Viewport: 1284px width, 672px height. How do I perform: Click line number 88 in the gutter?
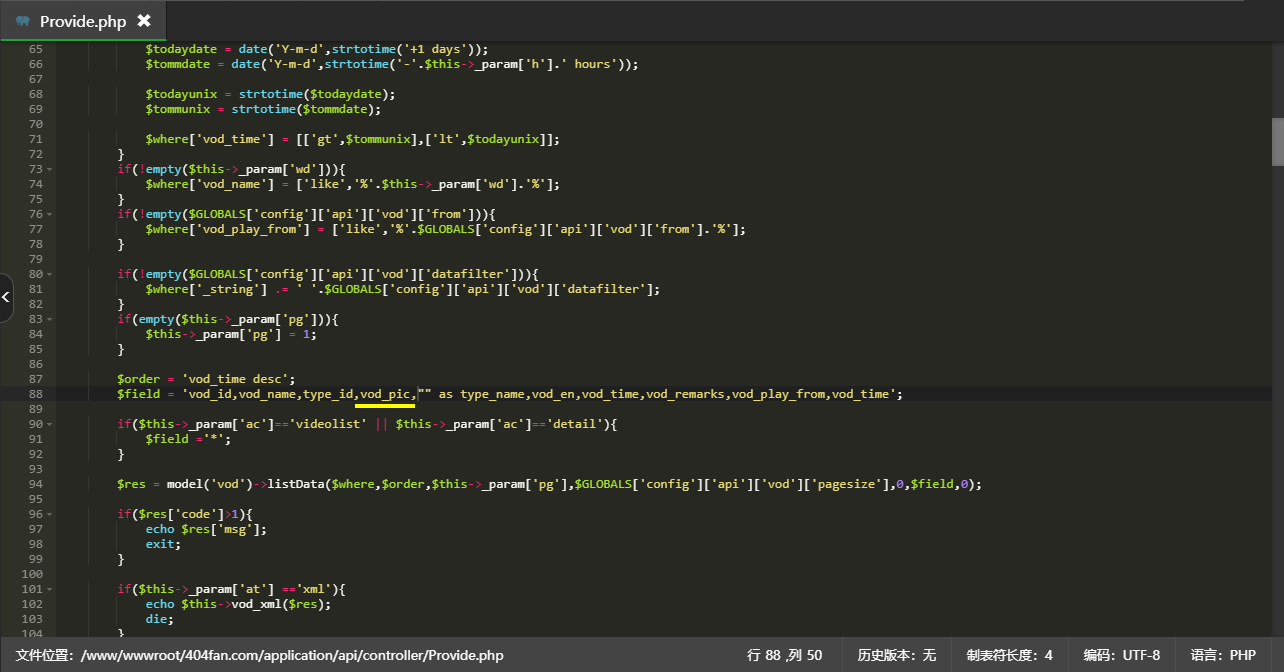pos(36,394)
